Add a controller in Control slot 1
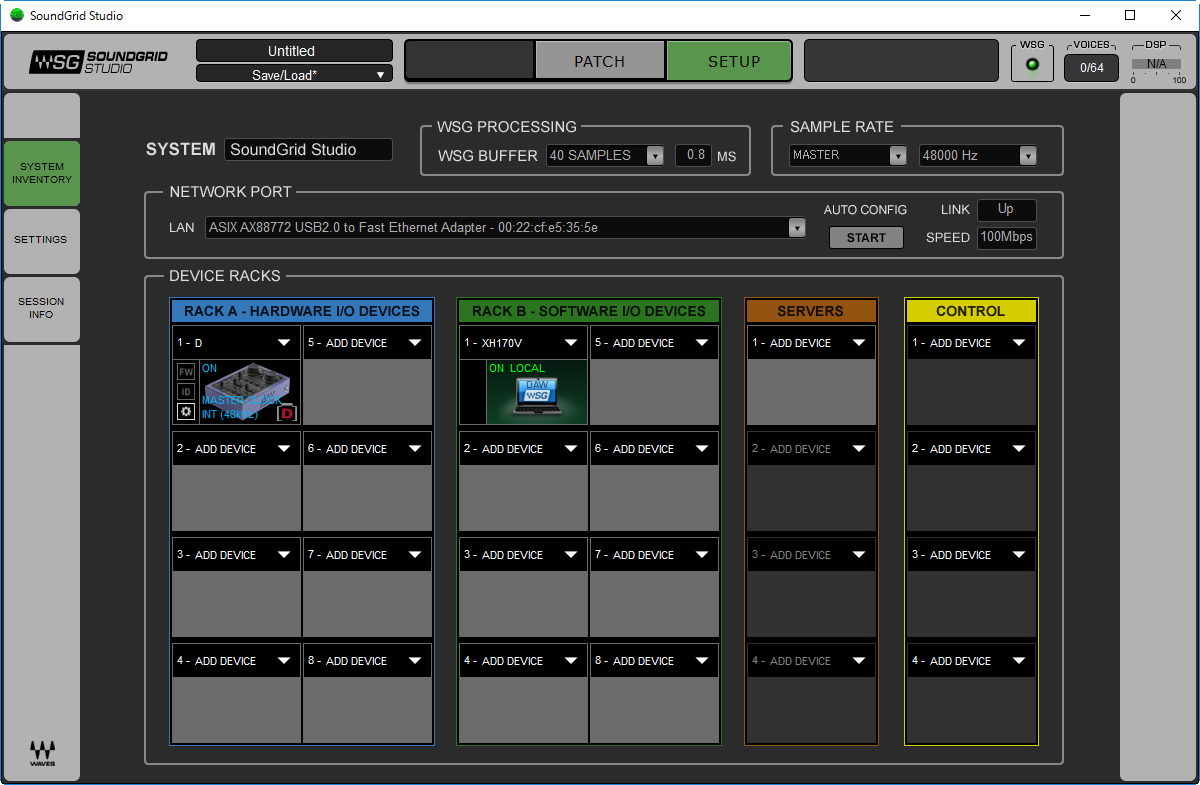The height and width of the screenshot is (785, 1200). (x=971, y=343)
